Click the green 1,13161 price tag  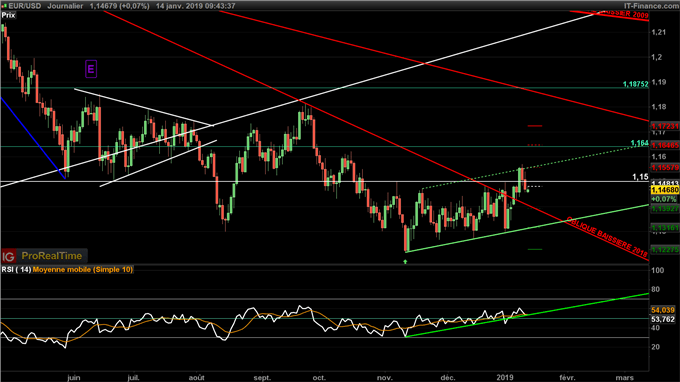(665, 228)
